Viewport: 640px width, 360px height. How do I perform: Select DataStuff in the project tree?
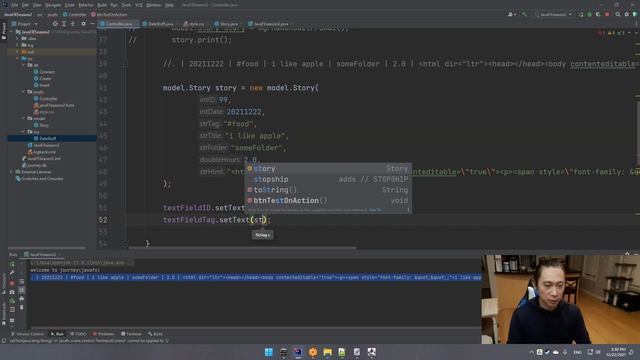48,138
